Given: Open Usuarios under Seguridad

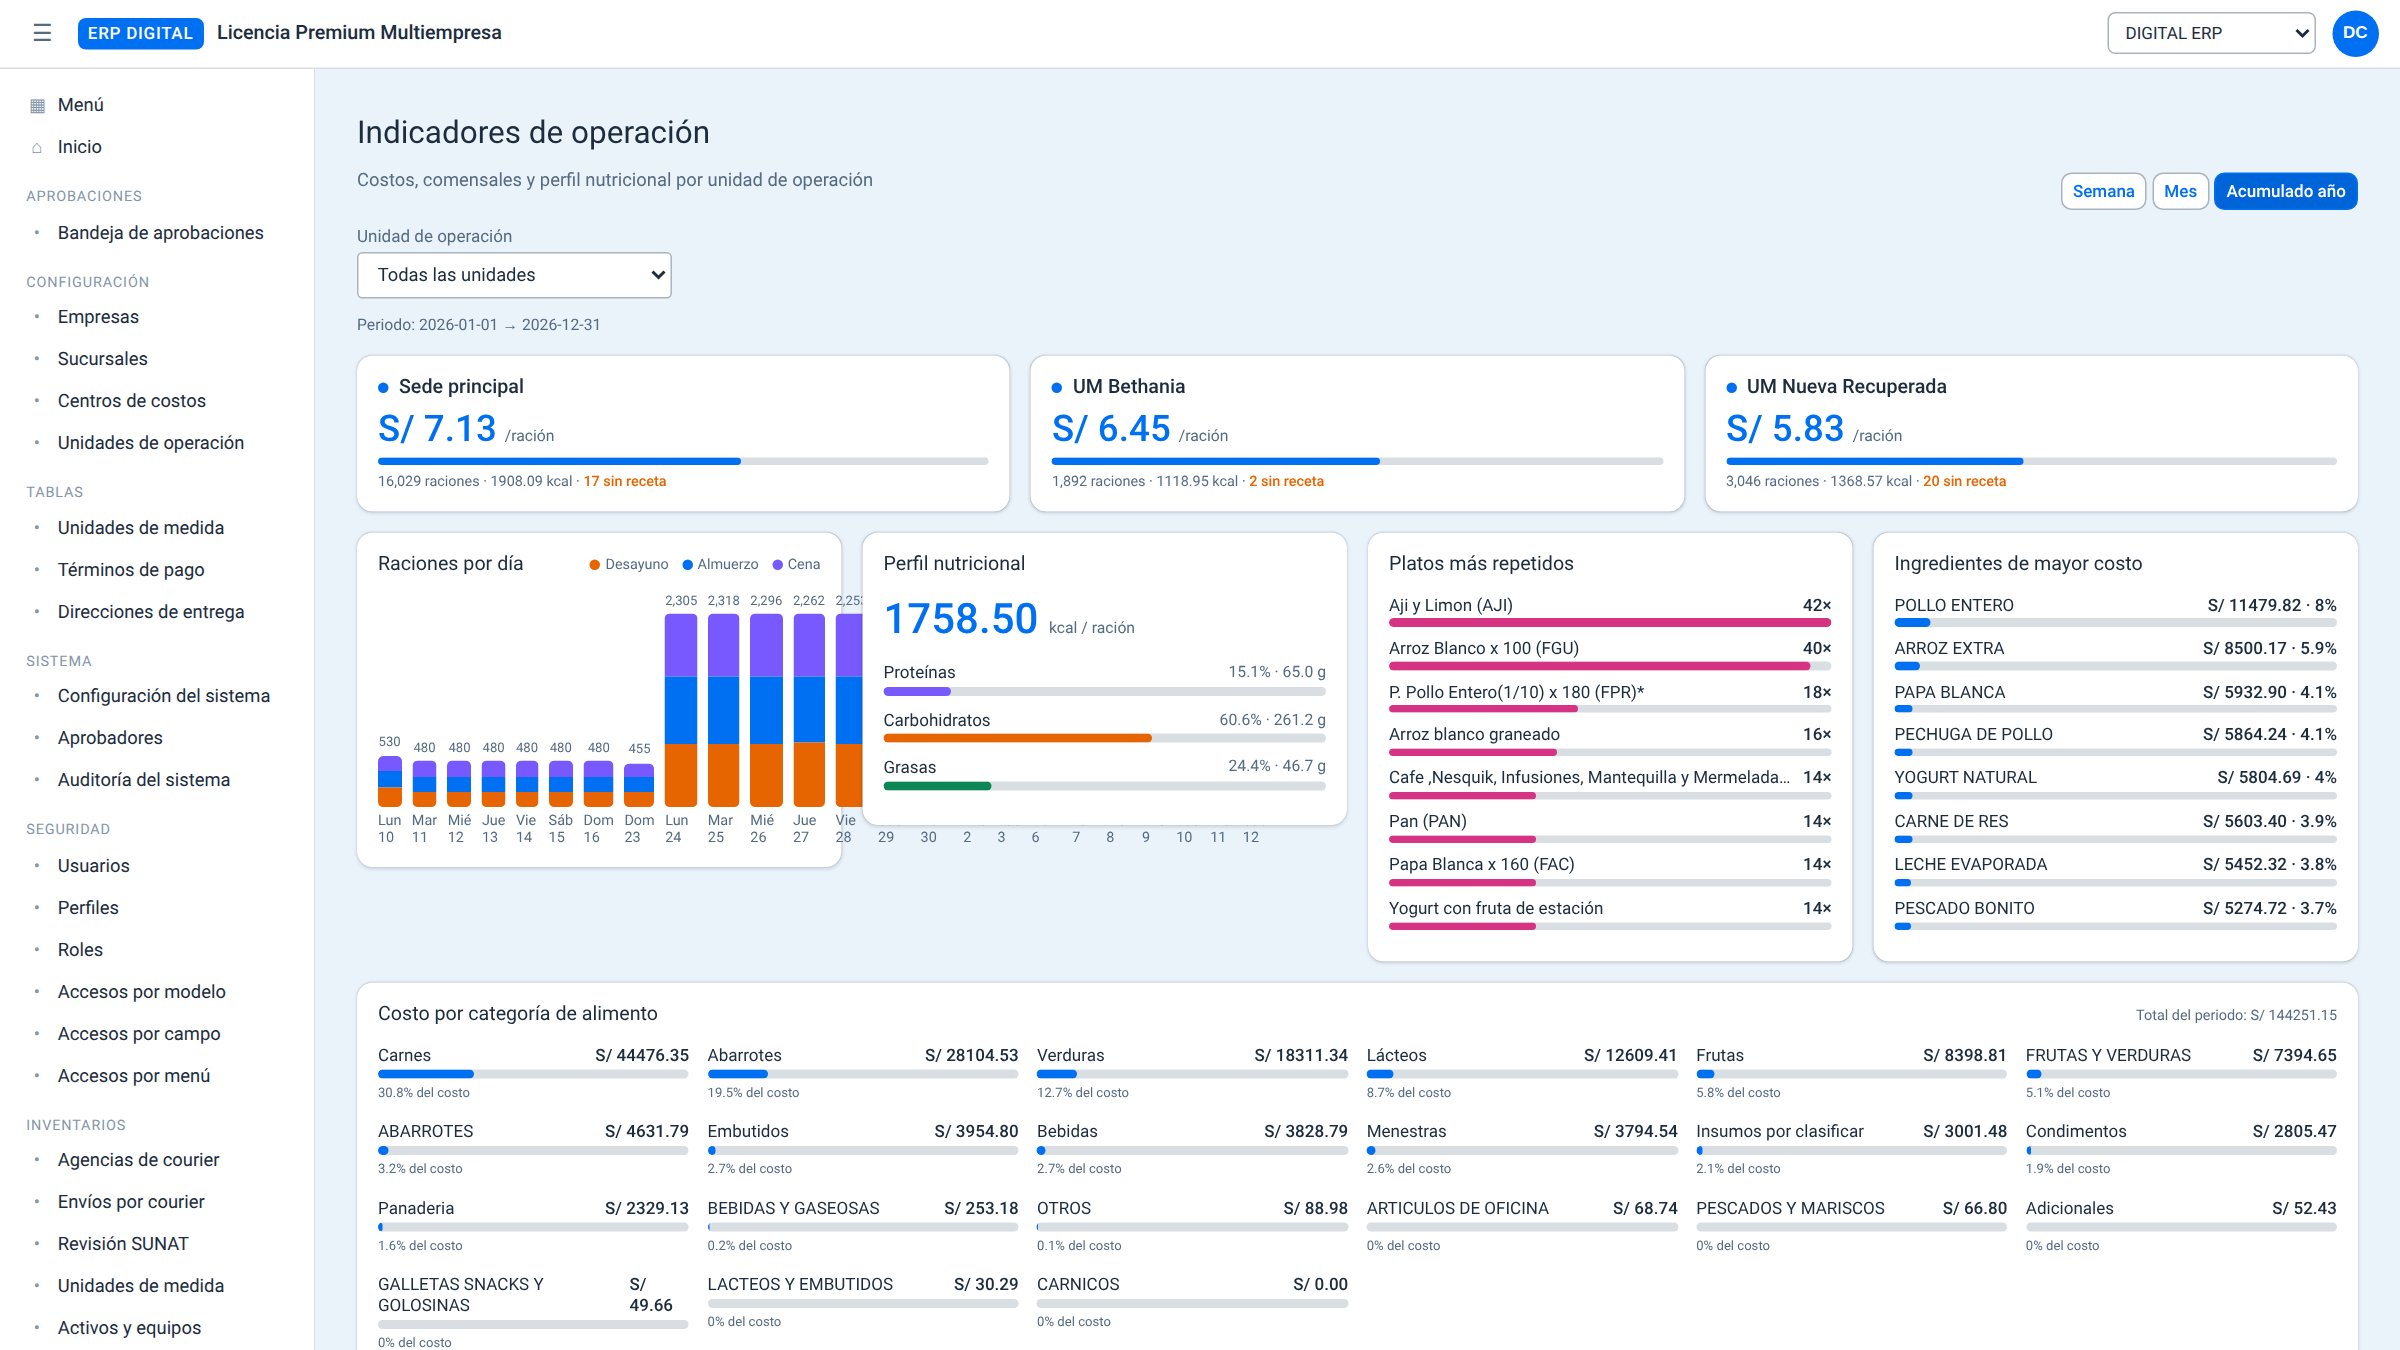Looking at the screenshot, I should [x=93, y=866].
